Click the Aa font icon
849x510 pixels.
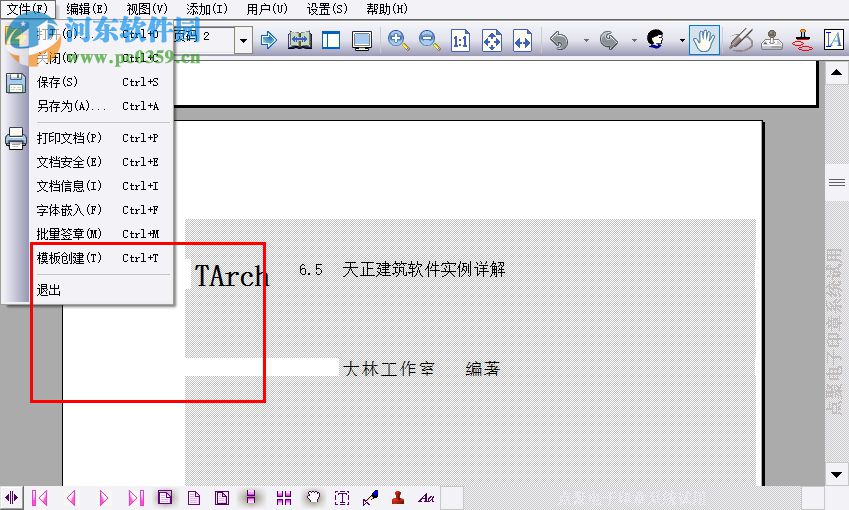(427, 498)
